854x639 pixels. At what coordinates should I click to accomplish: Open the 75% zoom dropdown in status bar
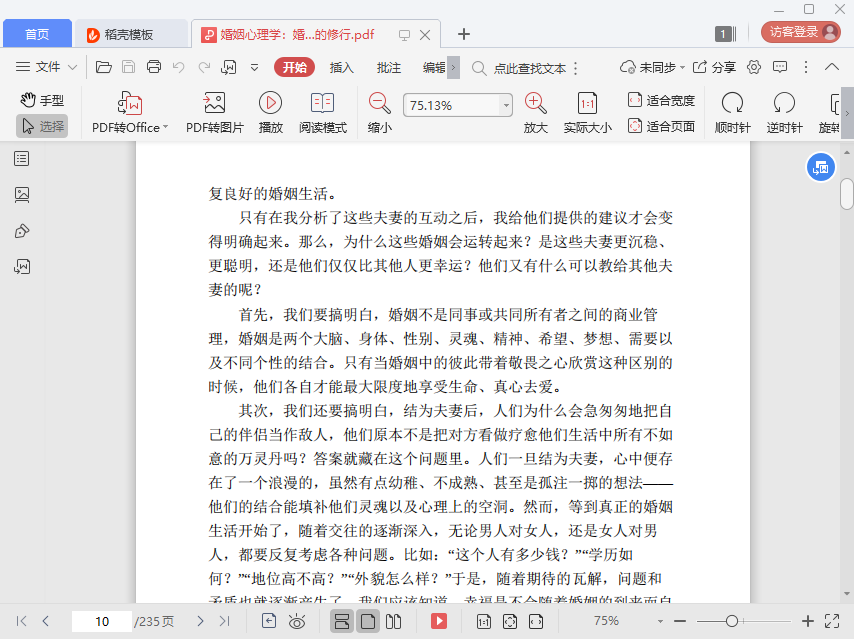(660, 621)
